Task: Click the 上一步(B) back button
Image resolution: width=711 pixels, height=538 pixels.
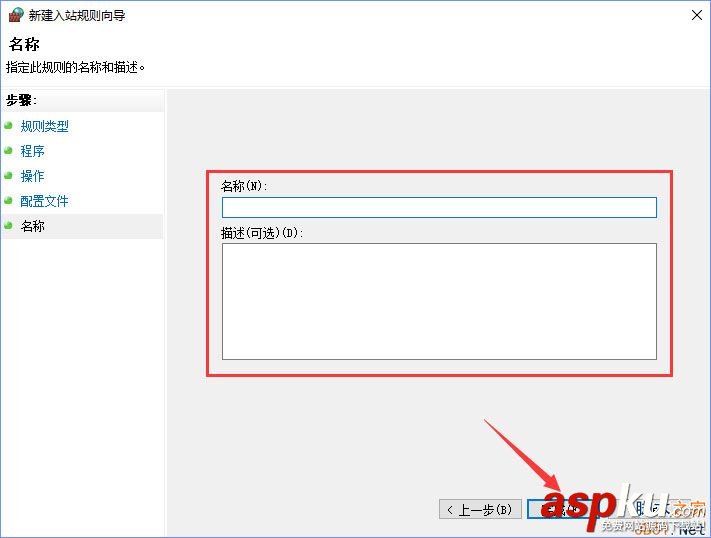Action: 480,509
